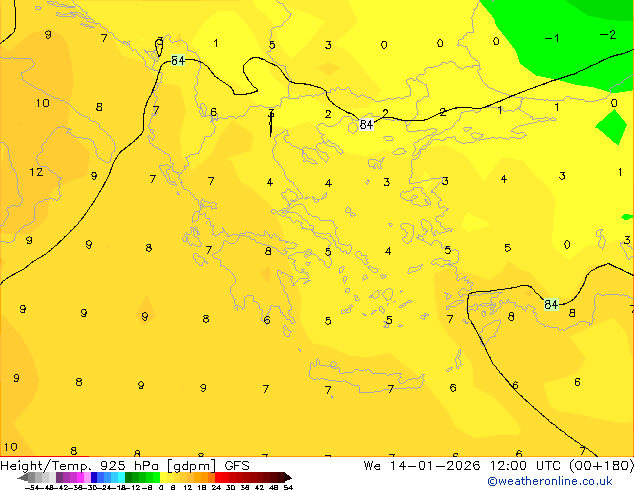Pick the dark blue swatch at legend -30

(x=94, y=477)
